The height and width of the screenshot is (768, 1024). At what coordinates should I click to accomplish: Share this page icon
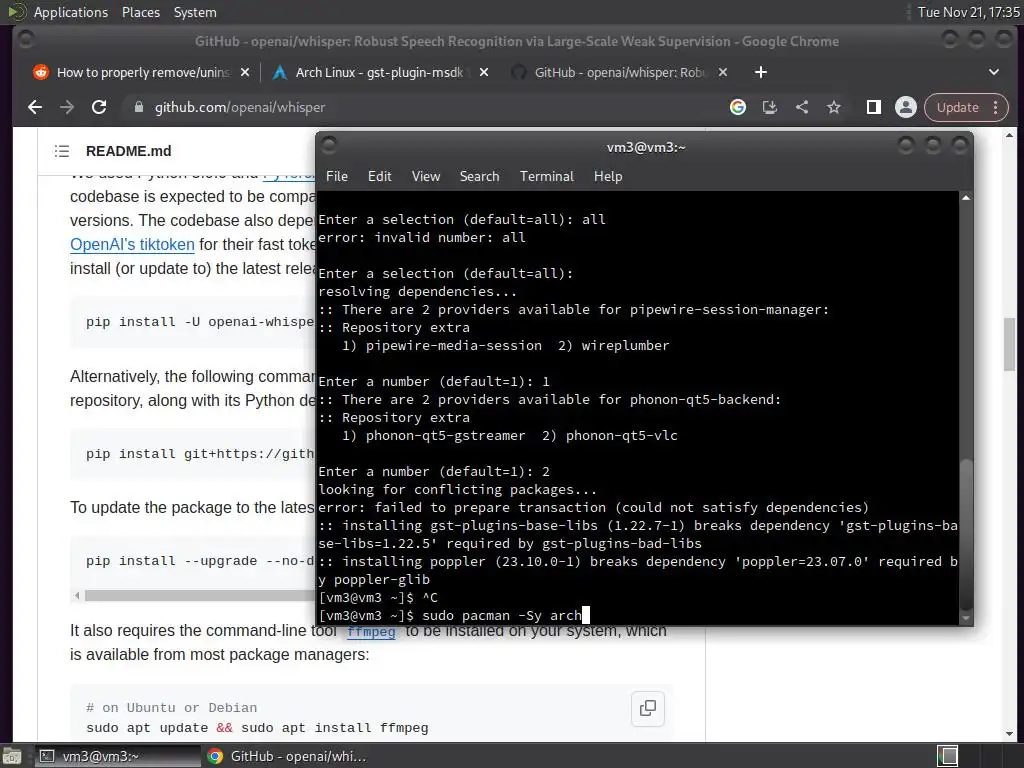click(x=802, y=107)
